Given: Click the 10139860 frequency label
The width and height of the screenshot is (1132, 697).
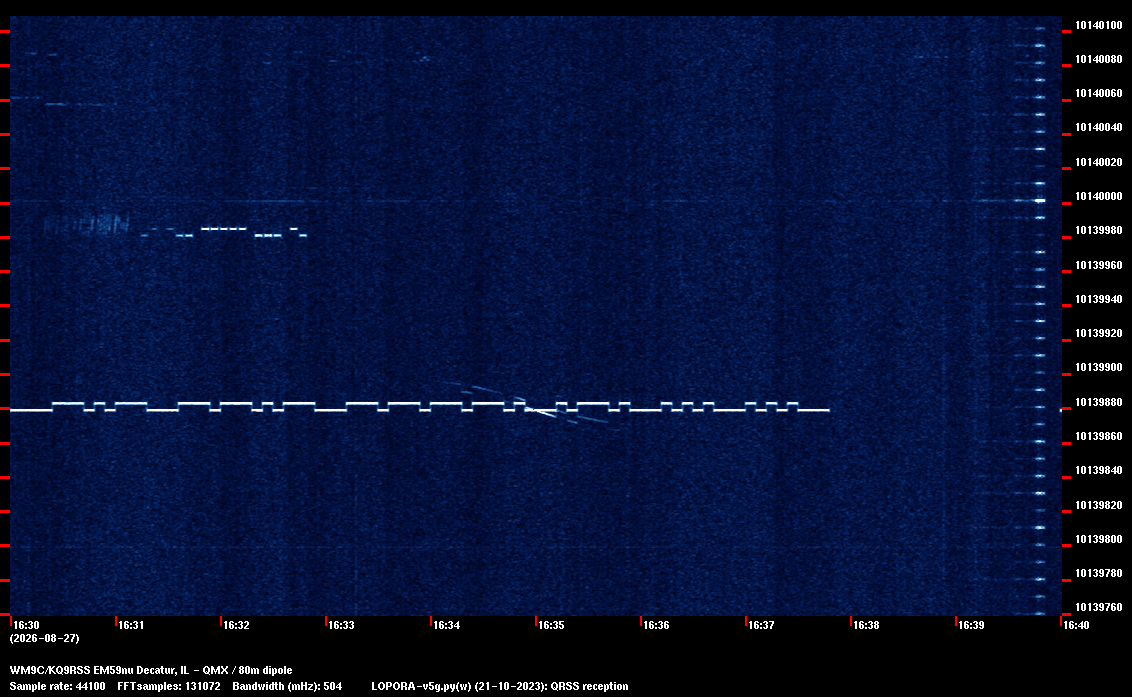Looking at the screenshot, I should click(x=1099, y=436).
